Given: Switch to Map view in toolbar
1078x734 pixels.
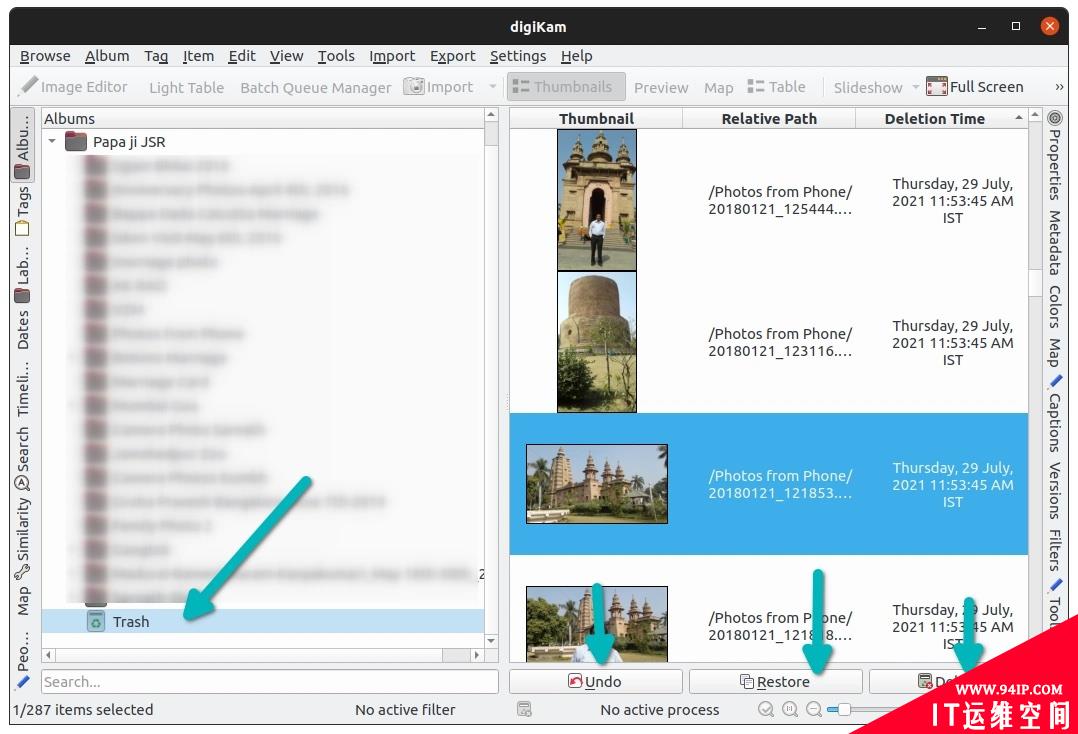Looking at the screenshot, I should [718, 87].
